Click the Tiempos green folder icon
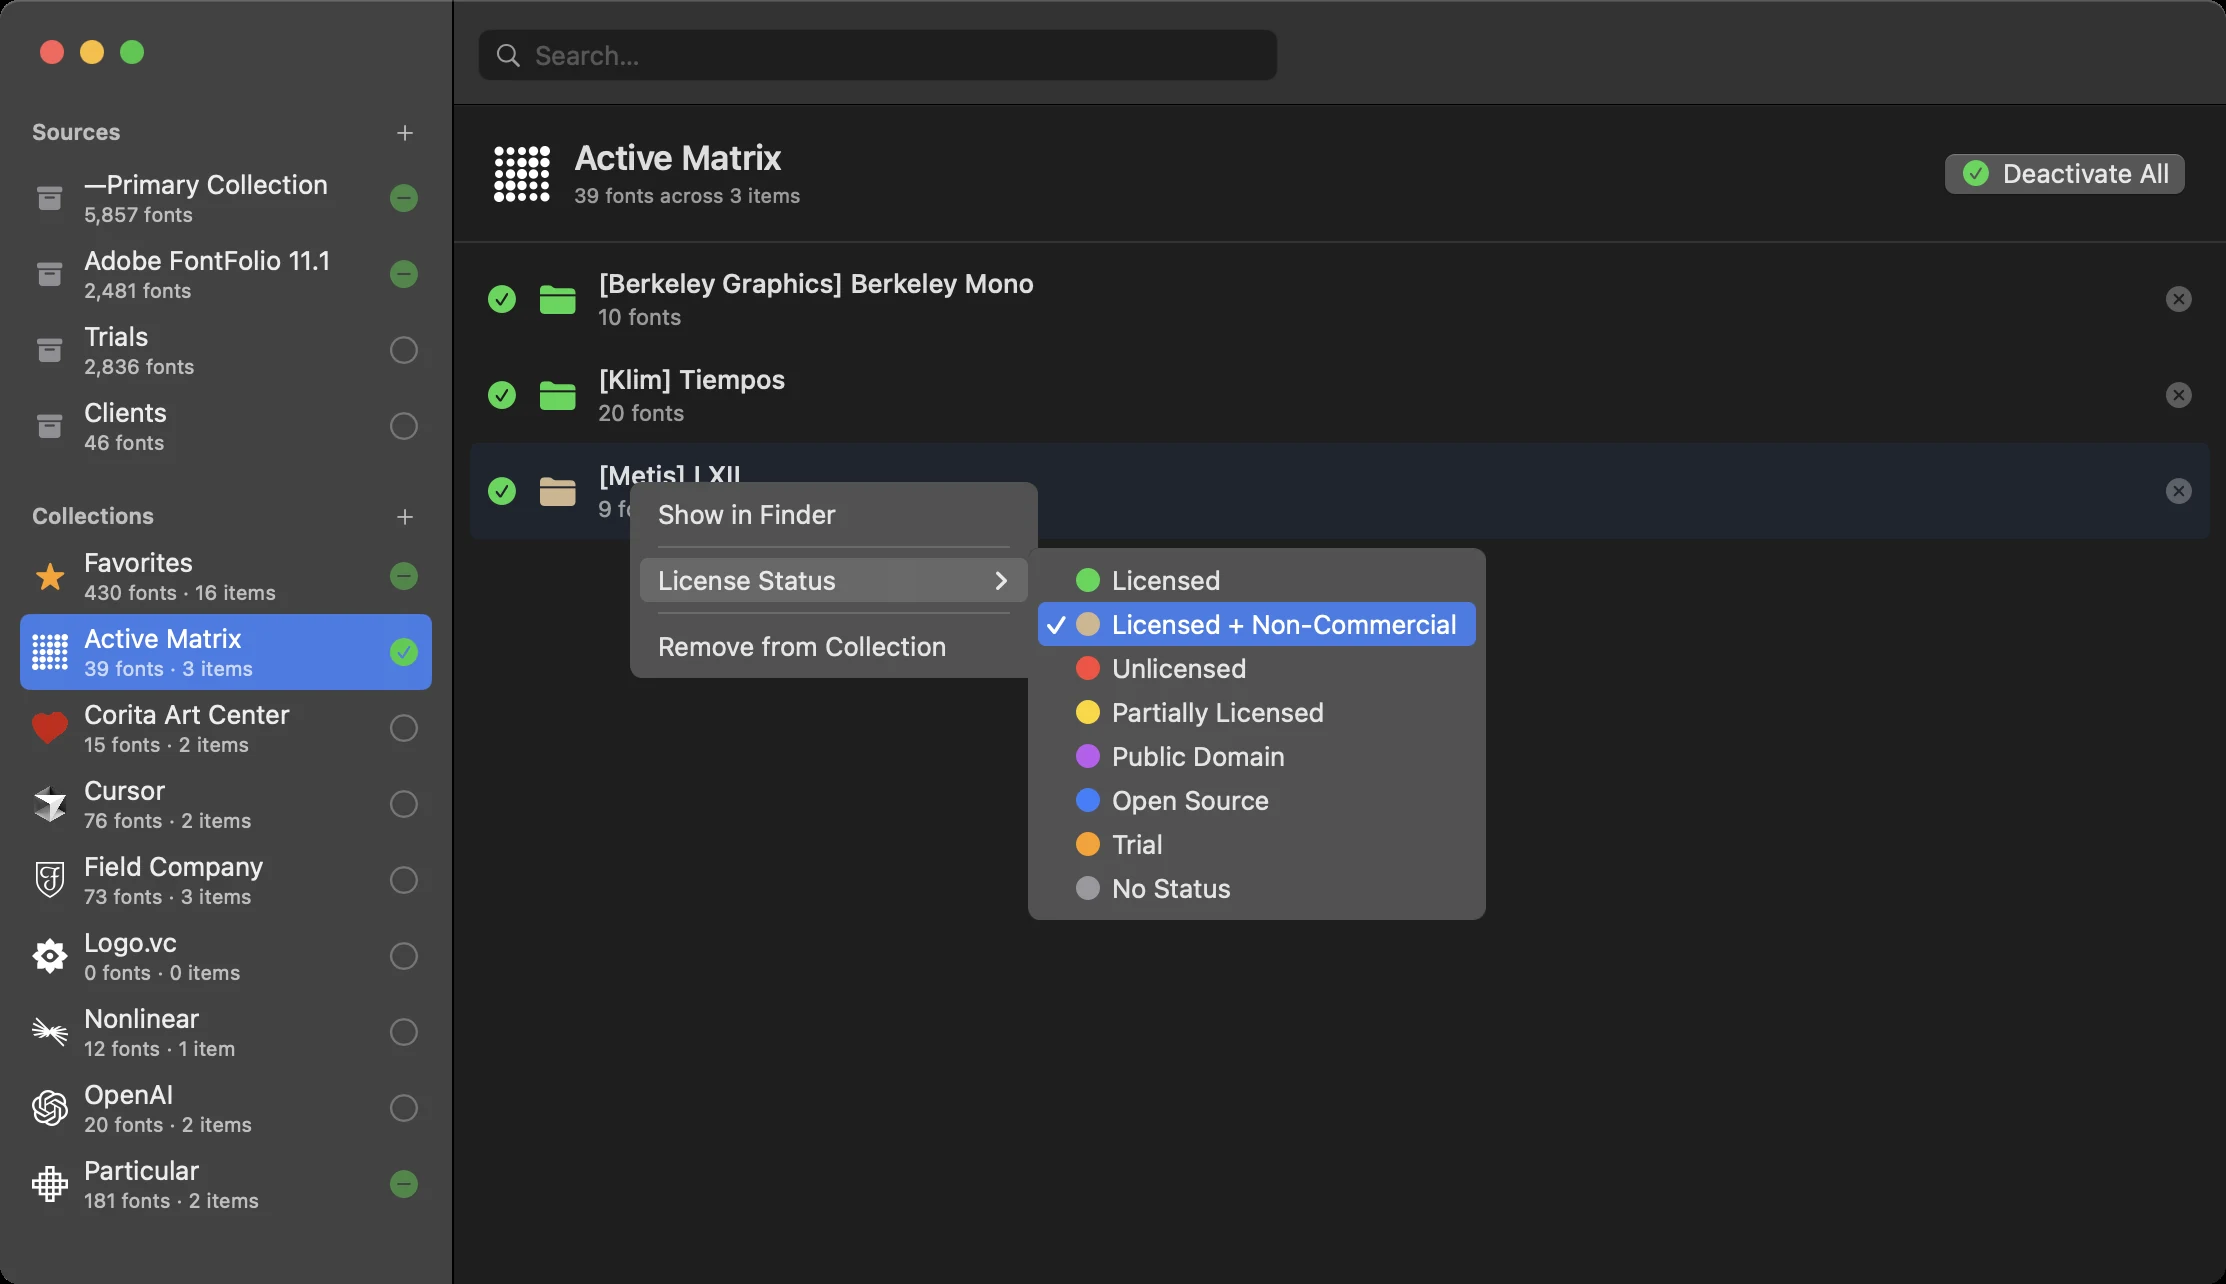This screenshot has width=2226, height=1284. [558, 395]
